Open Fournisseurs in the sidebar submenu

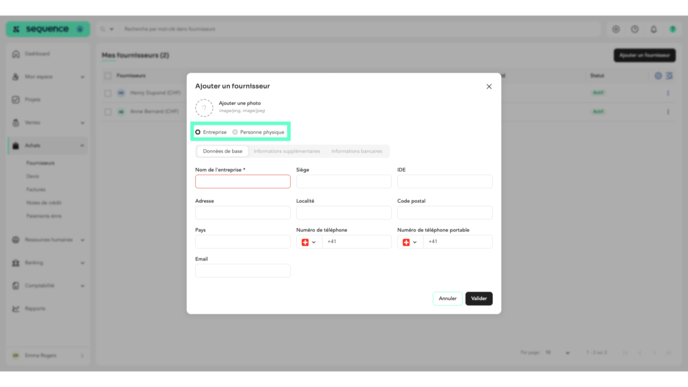pos(40,163)
